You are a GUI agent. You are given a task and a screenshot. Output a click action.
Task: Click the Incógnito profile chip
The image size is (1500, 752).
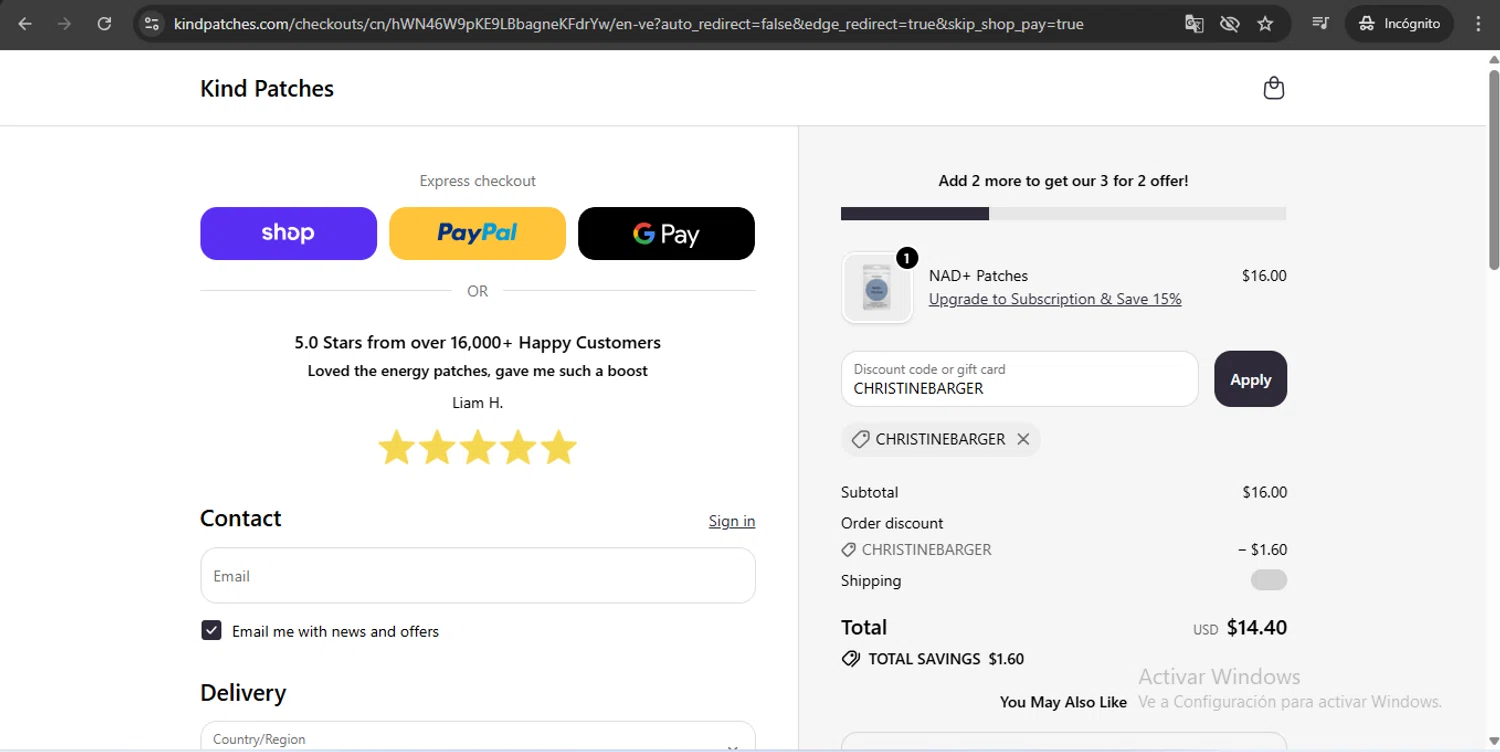point(1400,23)
